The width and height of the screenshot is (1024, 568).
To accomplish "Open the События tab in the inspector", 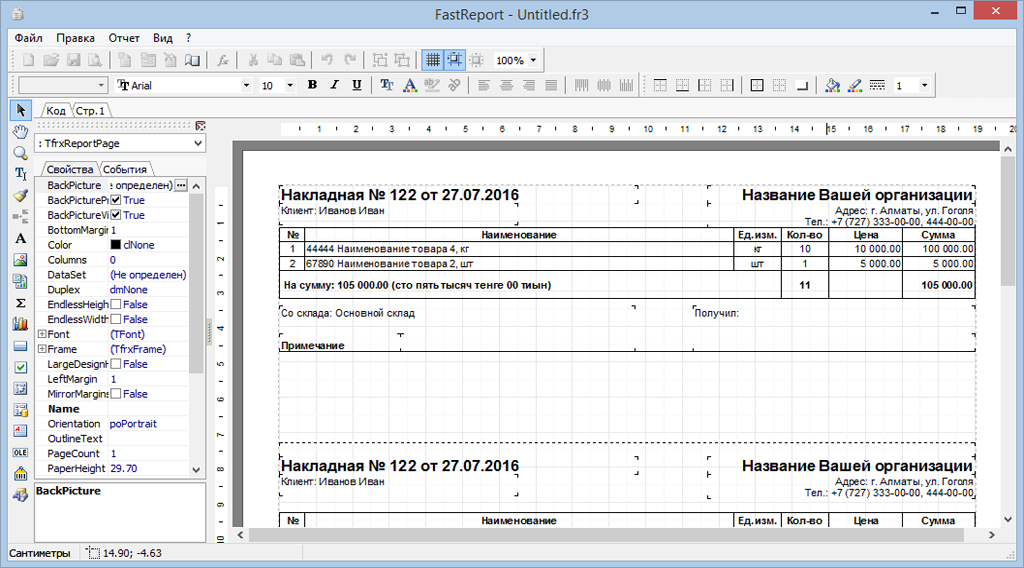I will (125, 170).
